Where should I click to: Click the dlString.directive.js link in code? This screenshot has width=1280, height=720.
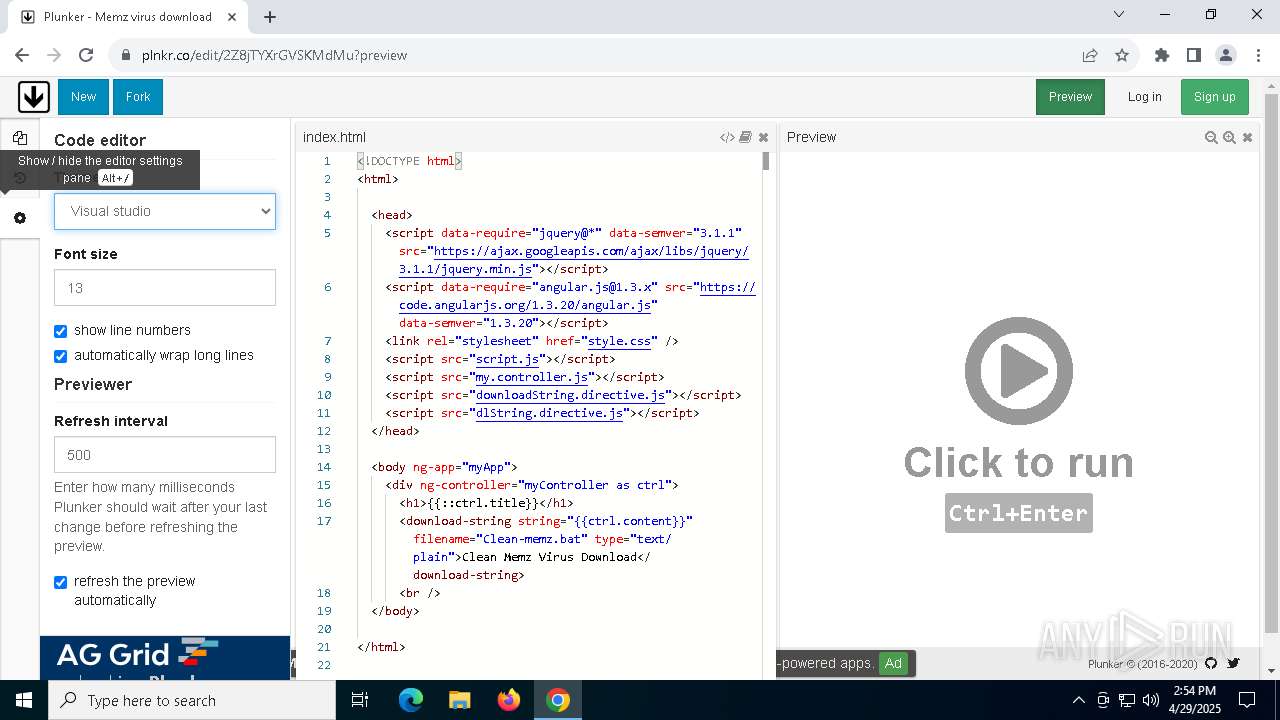tap(550, 413)
